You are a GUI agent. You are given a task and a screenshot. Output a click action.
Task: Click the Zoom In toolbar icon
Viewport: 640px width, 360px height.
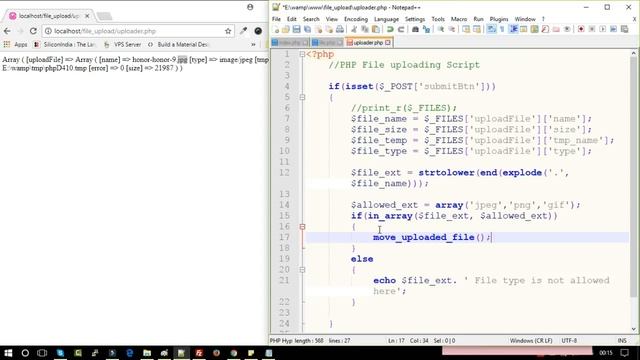click(440, 29)
